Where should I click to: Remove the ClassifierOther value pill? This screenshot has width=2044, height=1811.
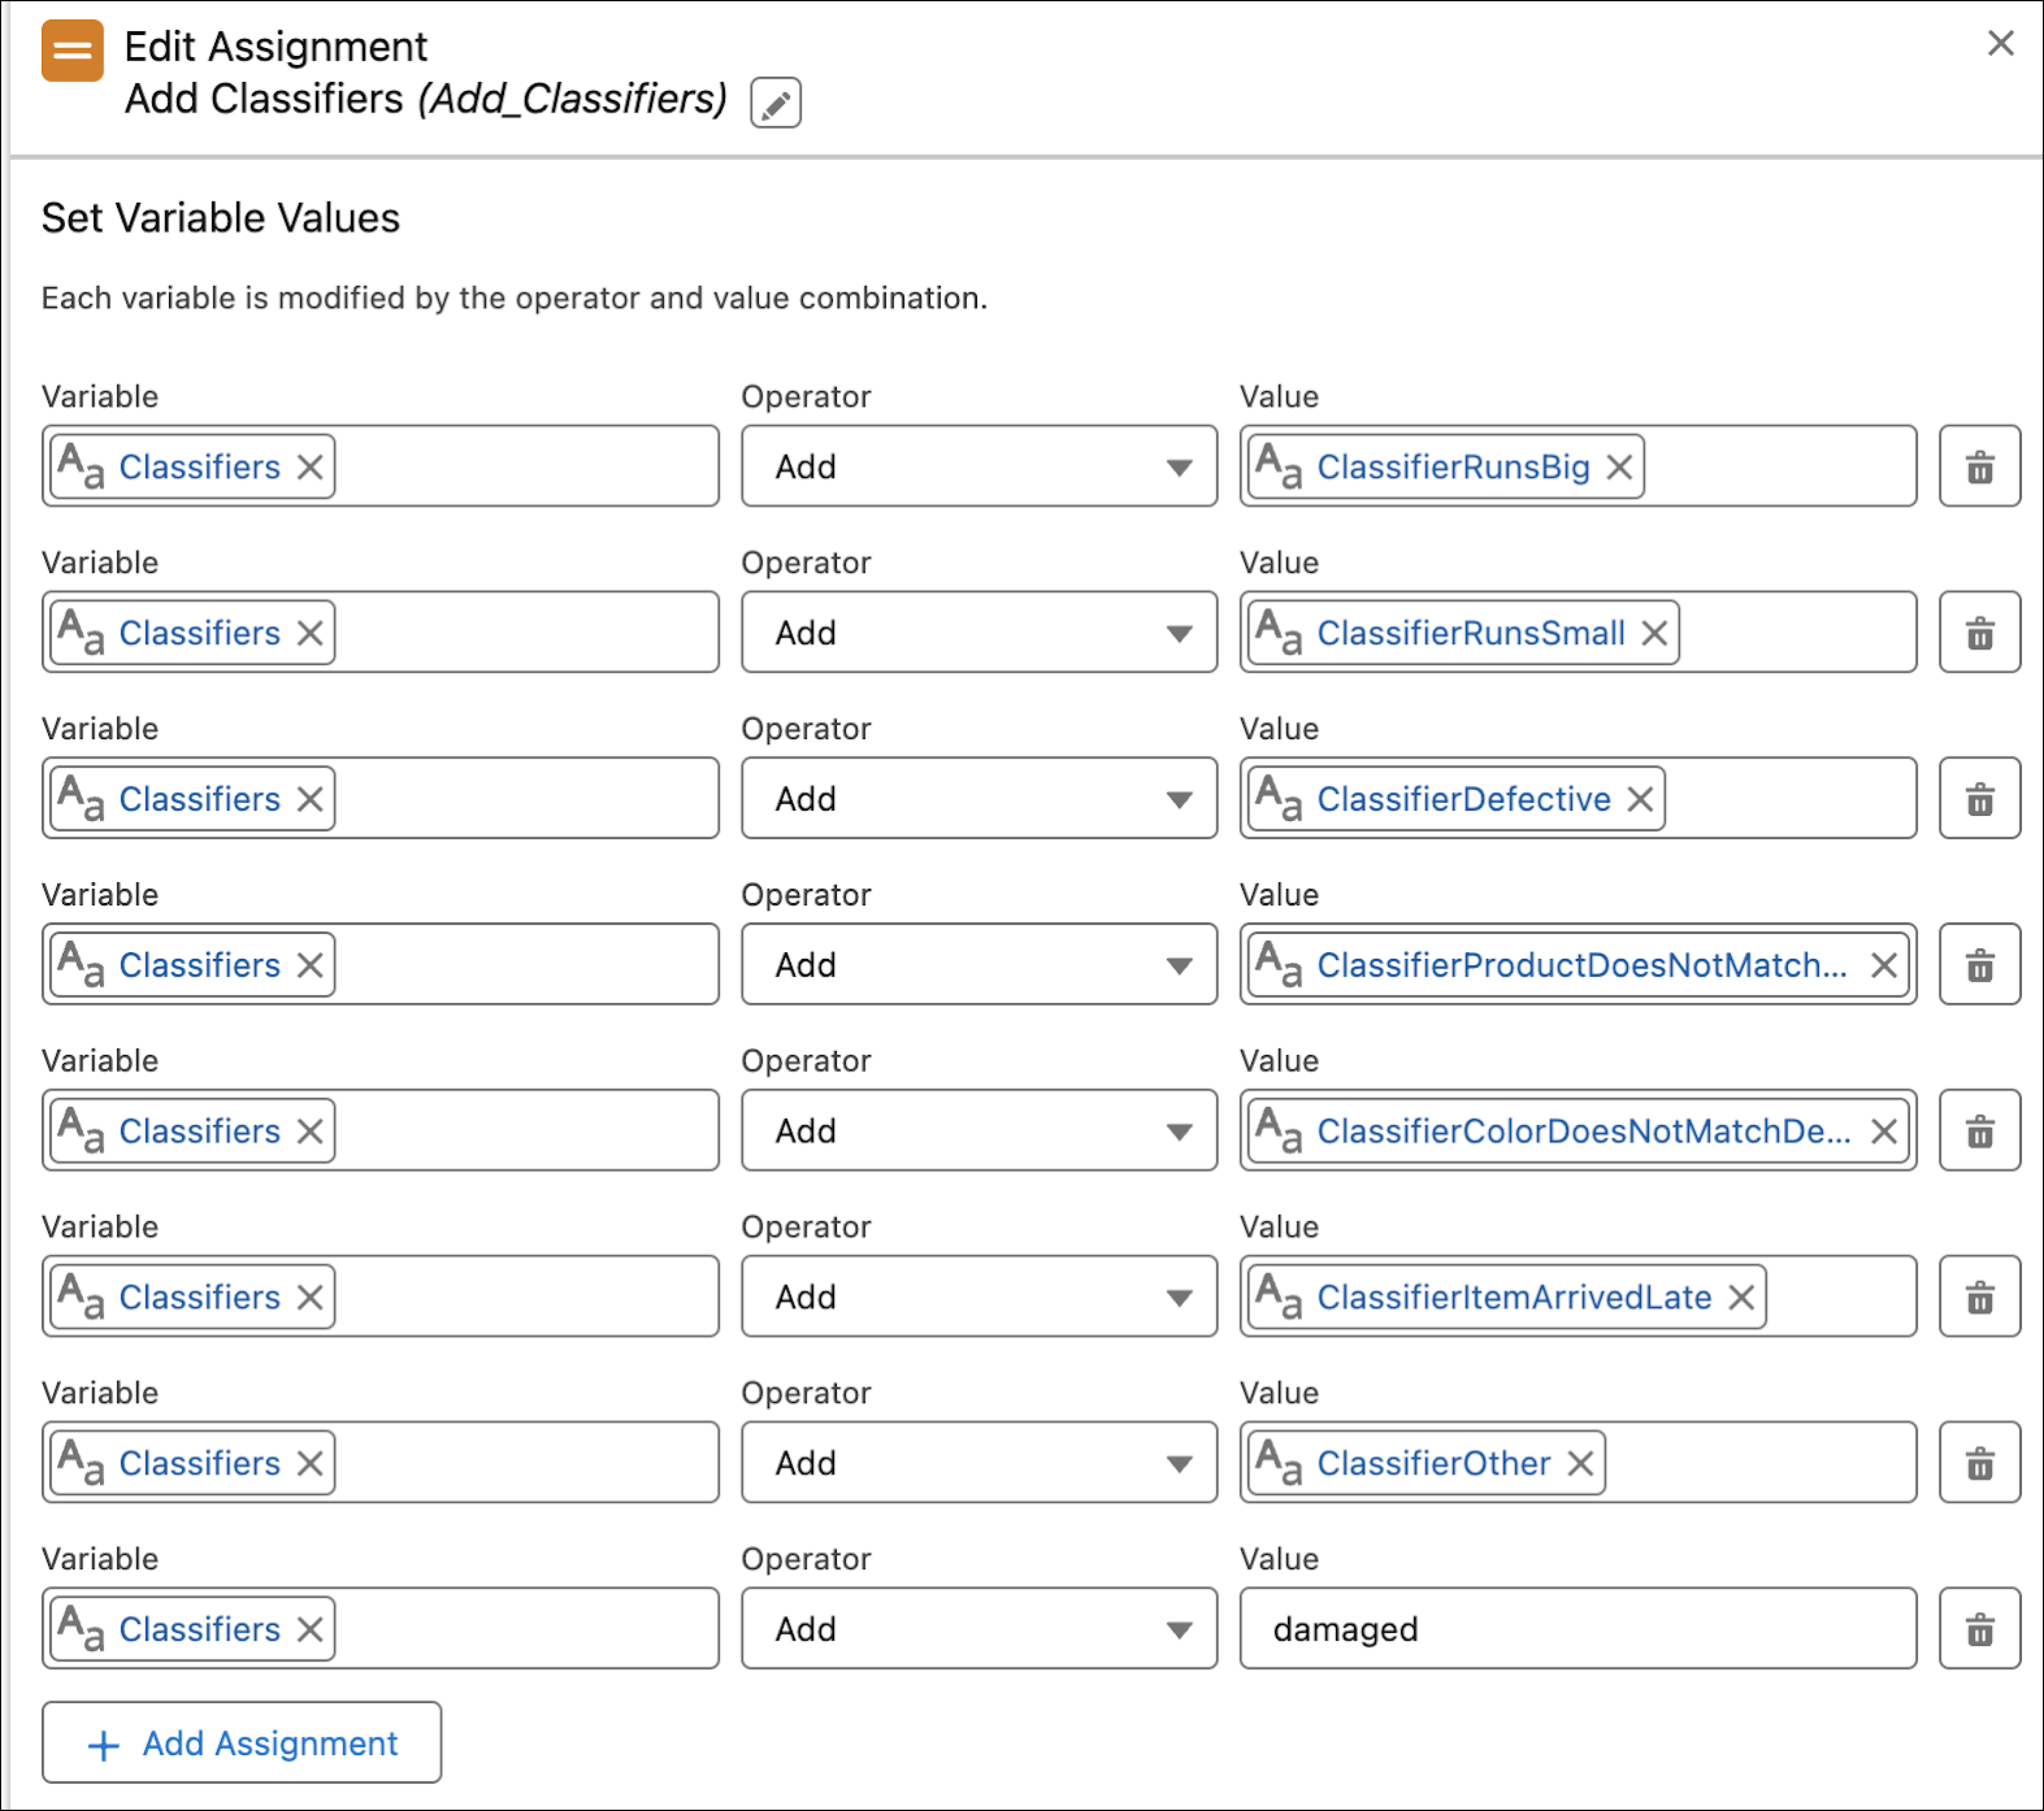[1580, 1463]
